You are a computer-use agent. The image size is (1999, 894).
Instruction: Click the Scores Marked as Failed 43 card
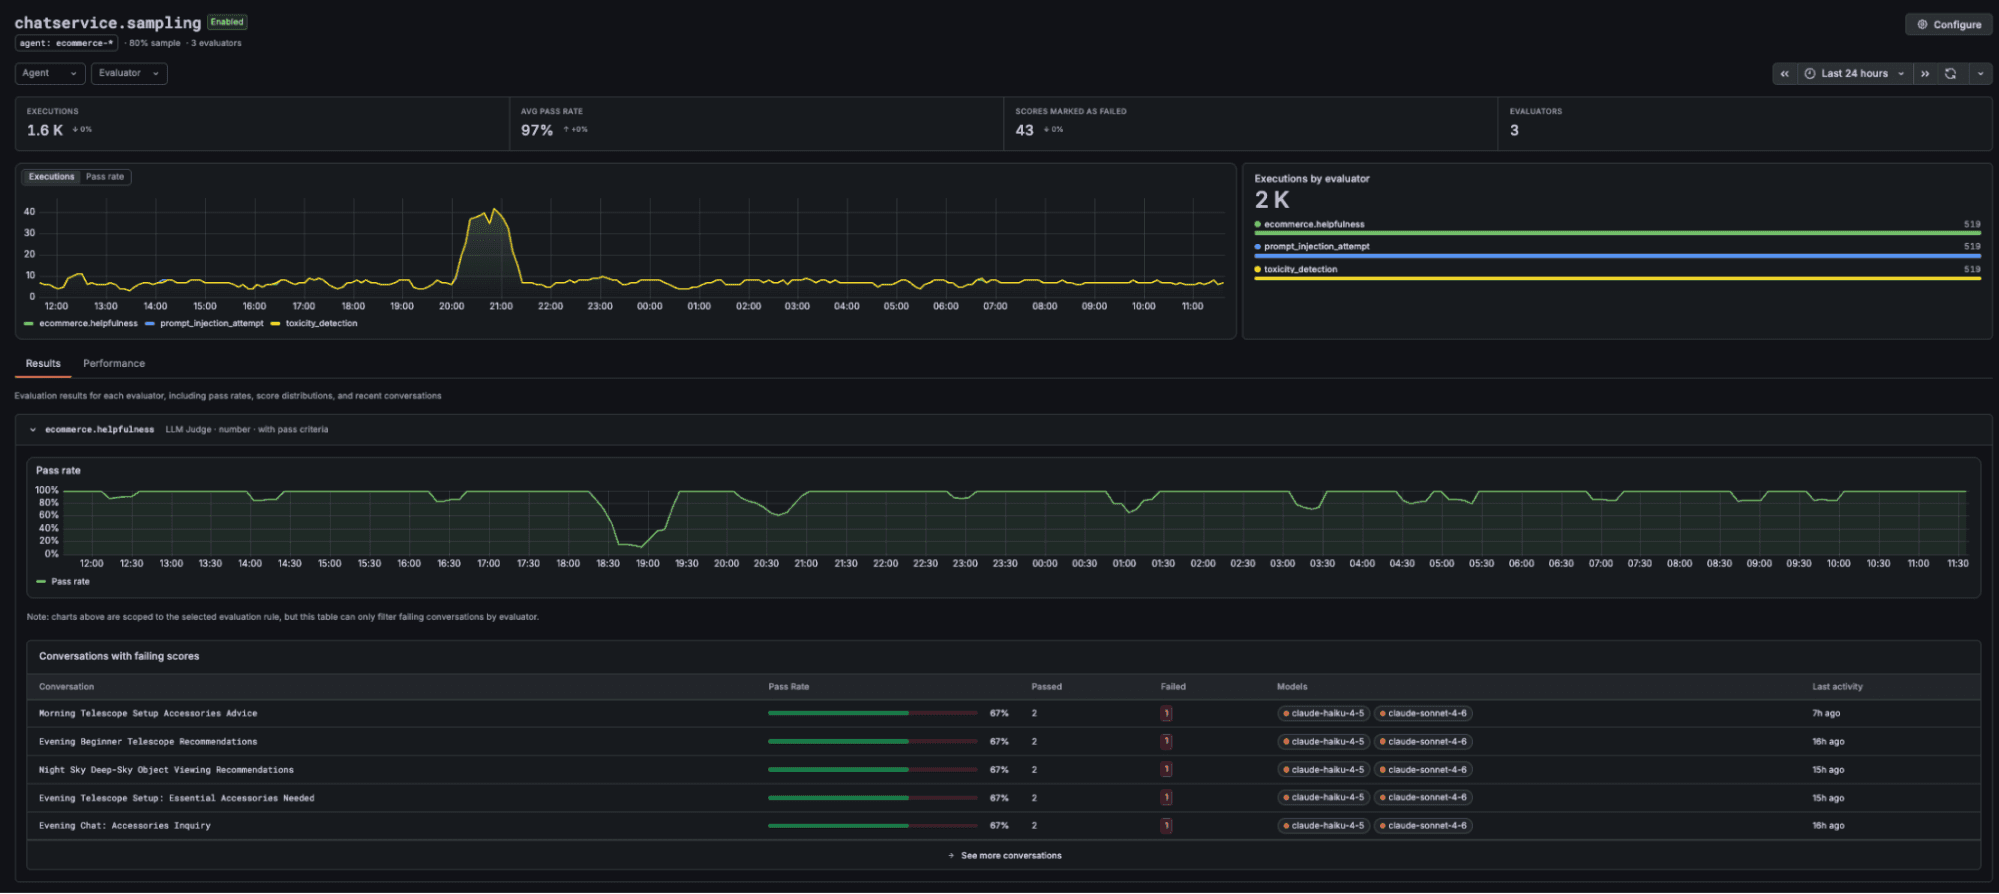[1250, 124]
